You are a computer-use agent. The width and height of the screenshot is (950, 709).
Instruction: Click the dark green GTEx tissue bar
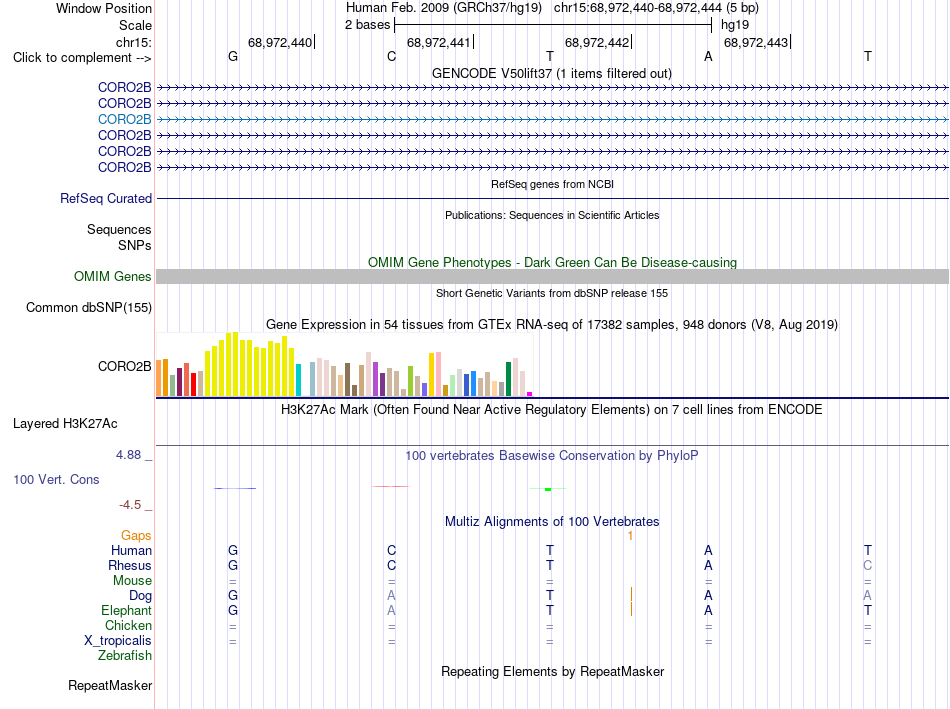click(x=508, y=379)
